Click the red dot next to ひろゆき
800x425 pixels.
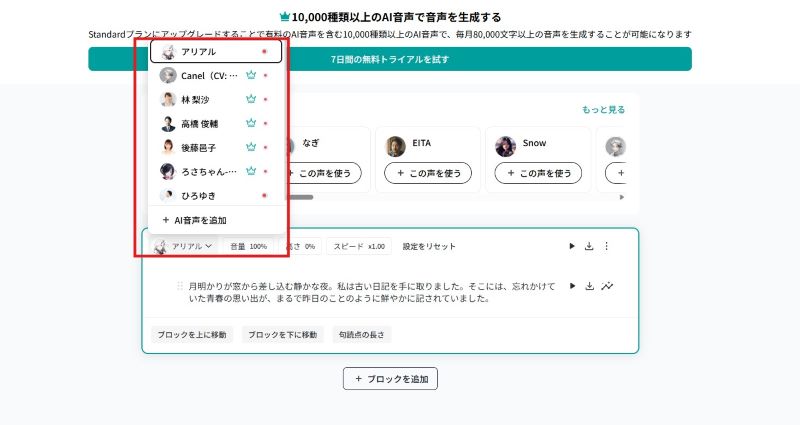click(x=264, y=195)
